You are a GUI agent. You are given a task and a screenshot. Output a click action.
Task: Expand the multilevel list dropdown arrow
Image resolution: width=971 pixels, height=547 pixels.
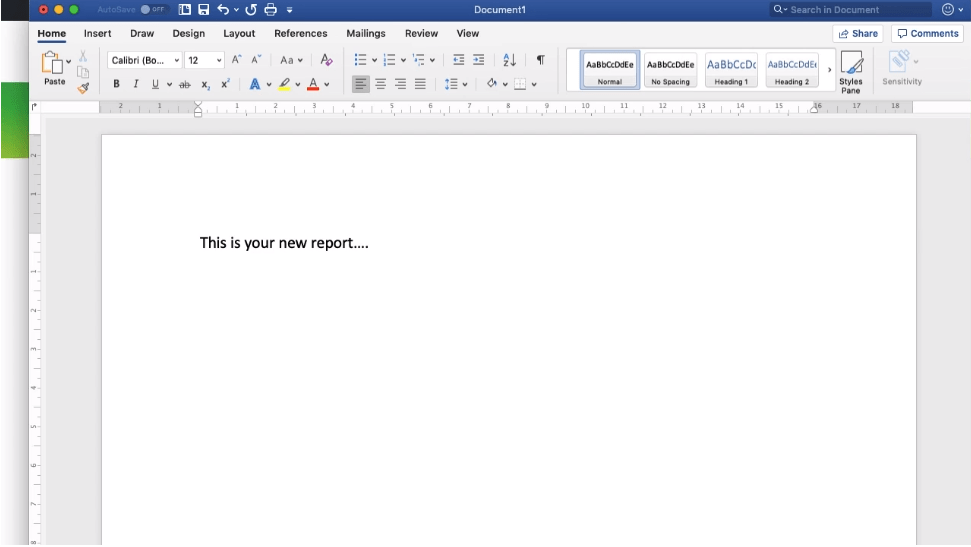click(x=432, y=60)
